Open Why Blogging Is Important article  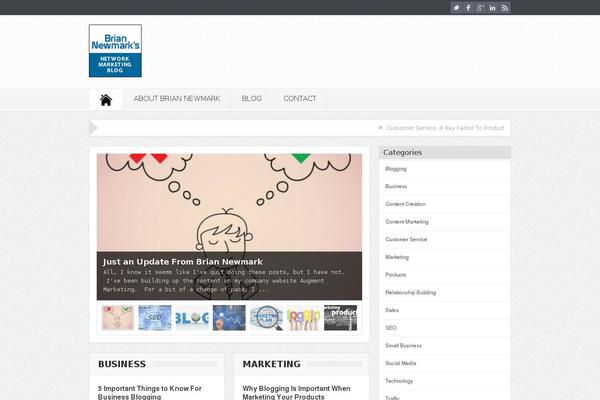(296, 392)
